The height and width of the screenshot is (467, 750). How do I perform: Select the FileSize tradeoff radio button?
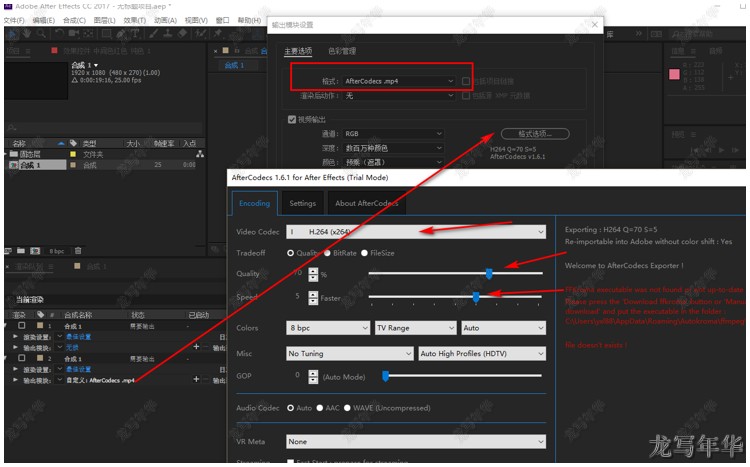pyautogui.click(x=364, y=253)
